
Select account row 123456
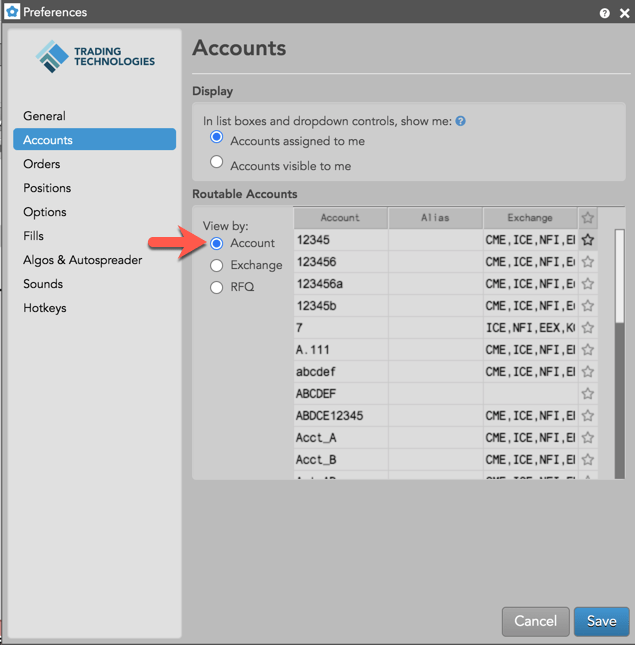tap(445, 262)
